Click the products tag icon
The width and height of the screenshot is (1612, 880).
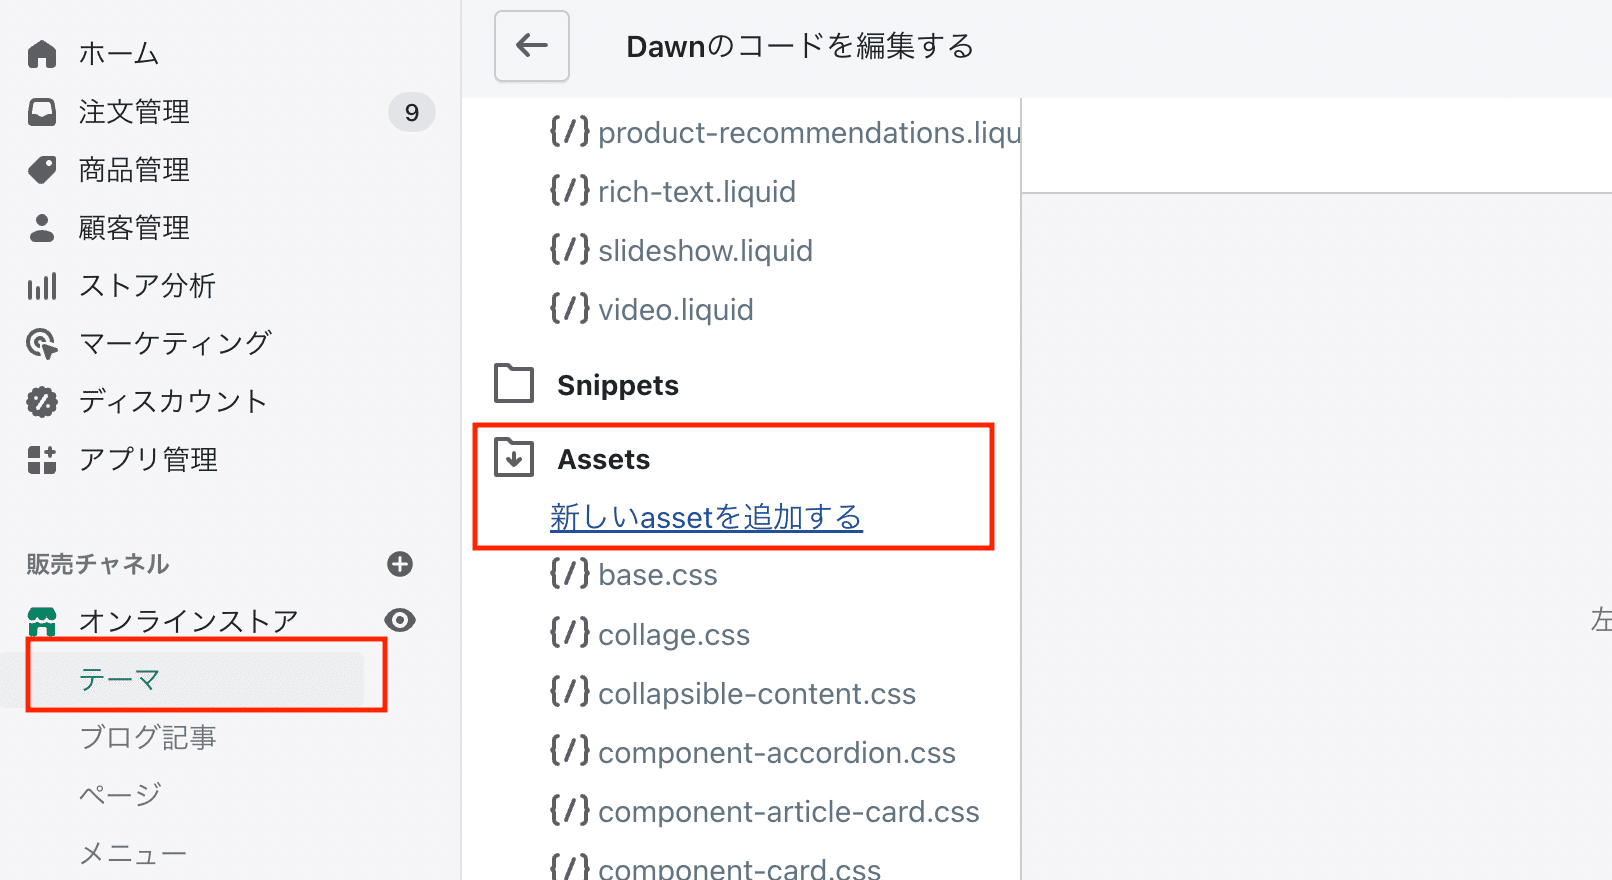point(42,170)
